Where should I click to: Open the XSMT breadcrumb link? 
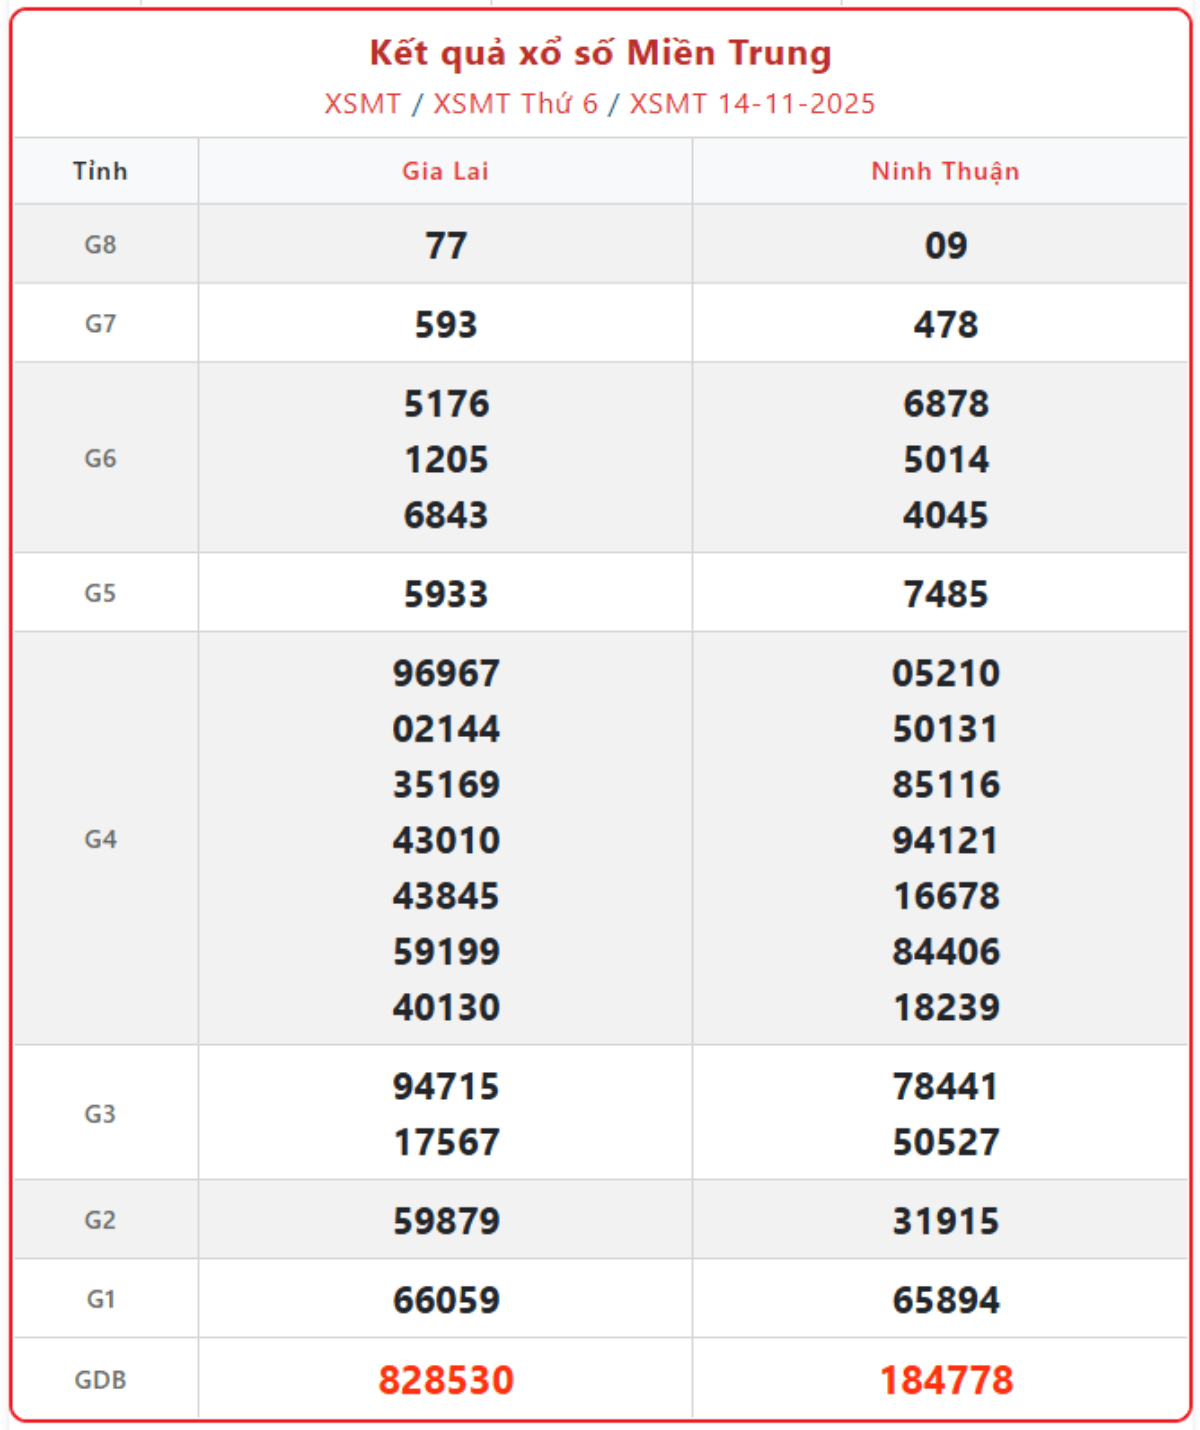(x=362, y=104)
